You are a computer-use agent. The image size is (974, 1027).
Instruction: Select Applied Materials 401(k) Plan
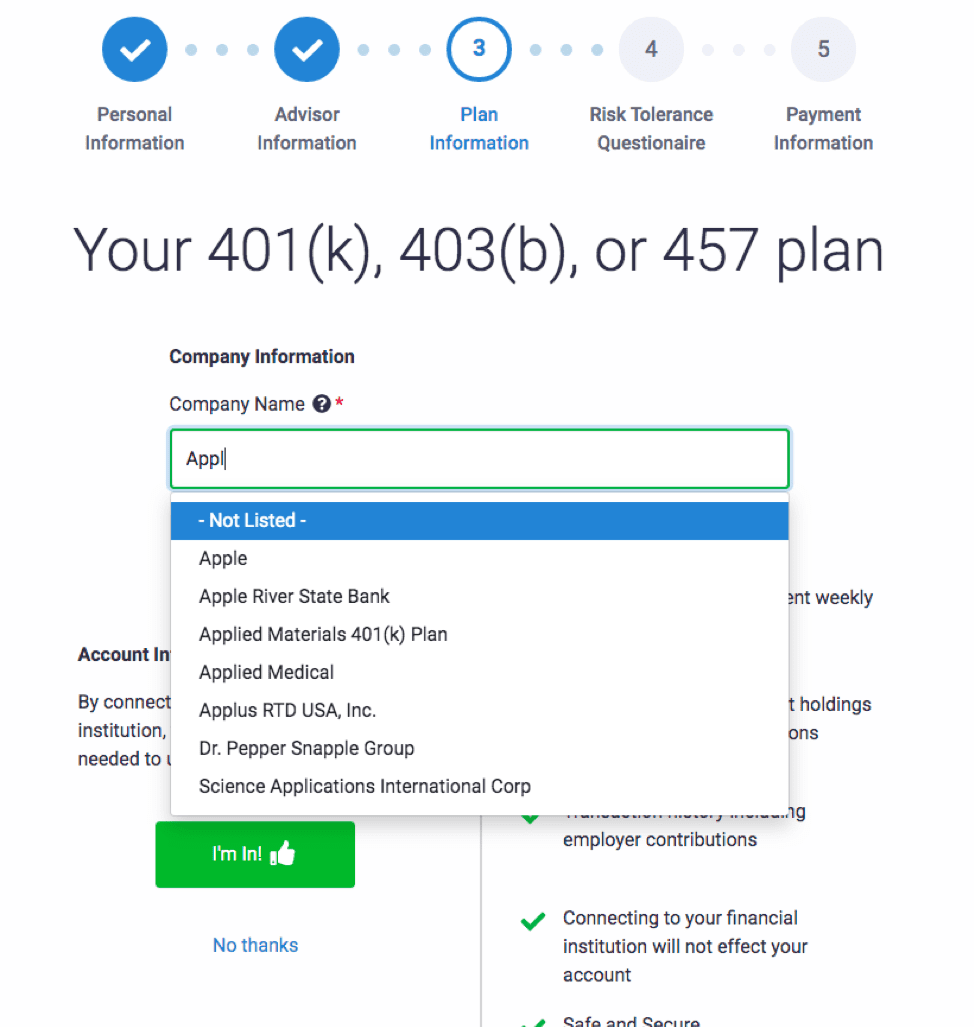[x=323, y=634]
